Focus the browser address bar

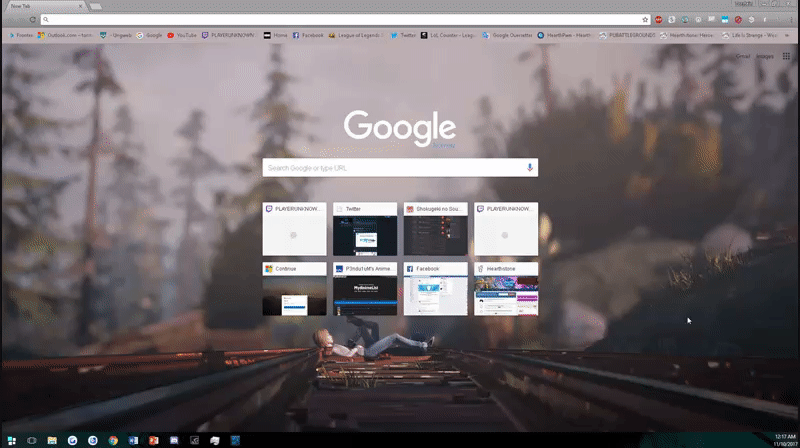tap(344, 20)
